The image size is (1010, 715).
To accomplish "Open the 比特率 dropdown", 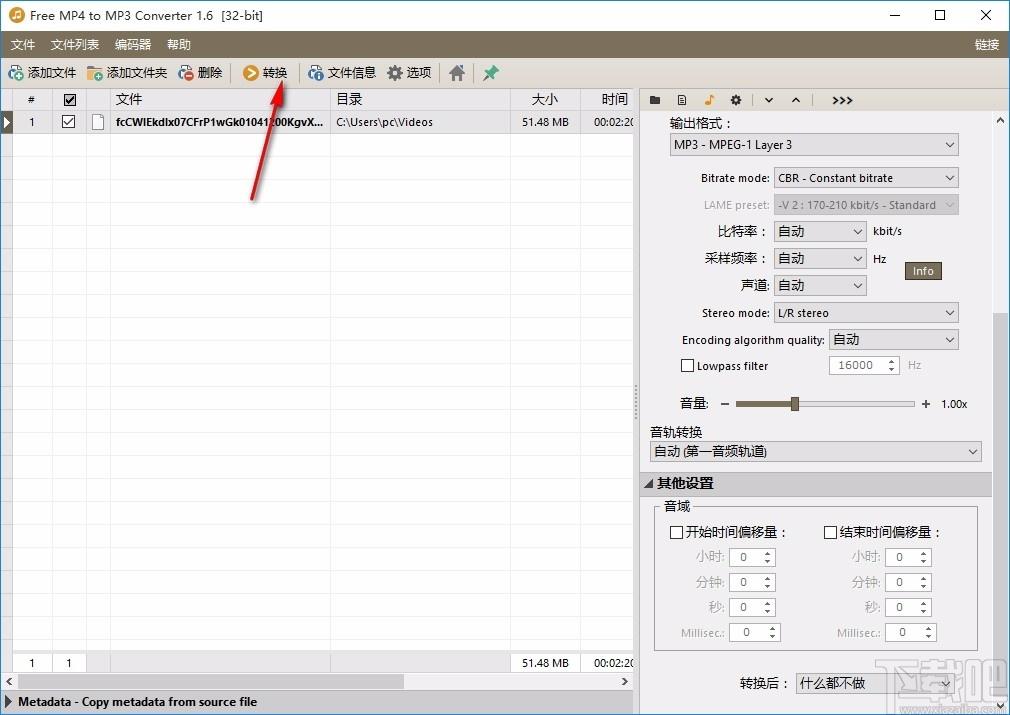I will (820, 231).
